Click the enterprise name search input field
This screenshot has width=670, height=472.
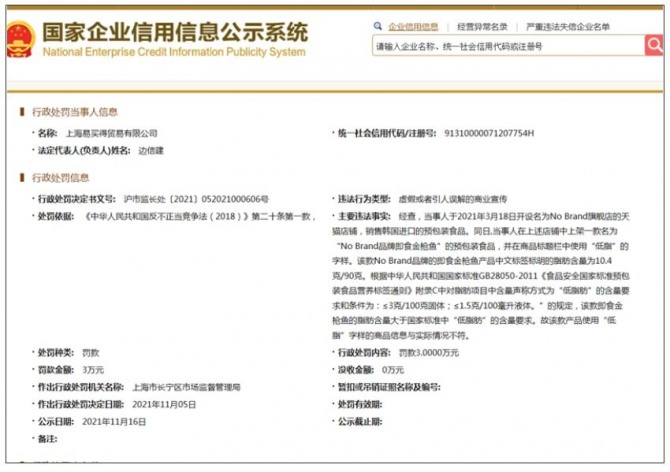click(x=508, y=45)
